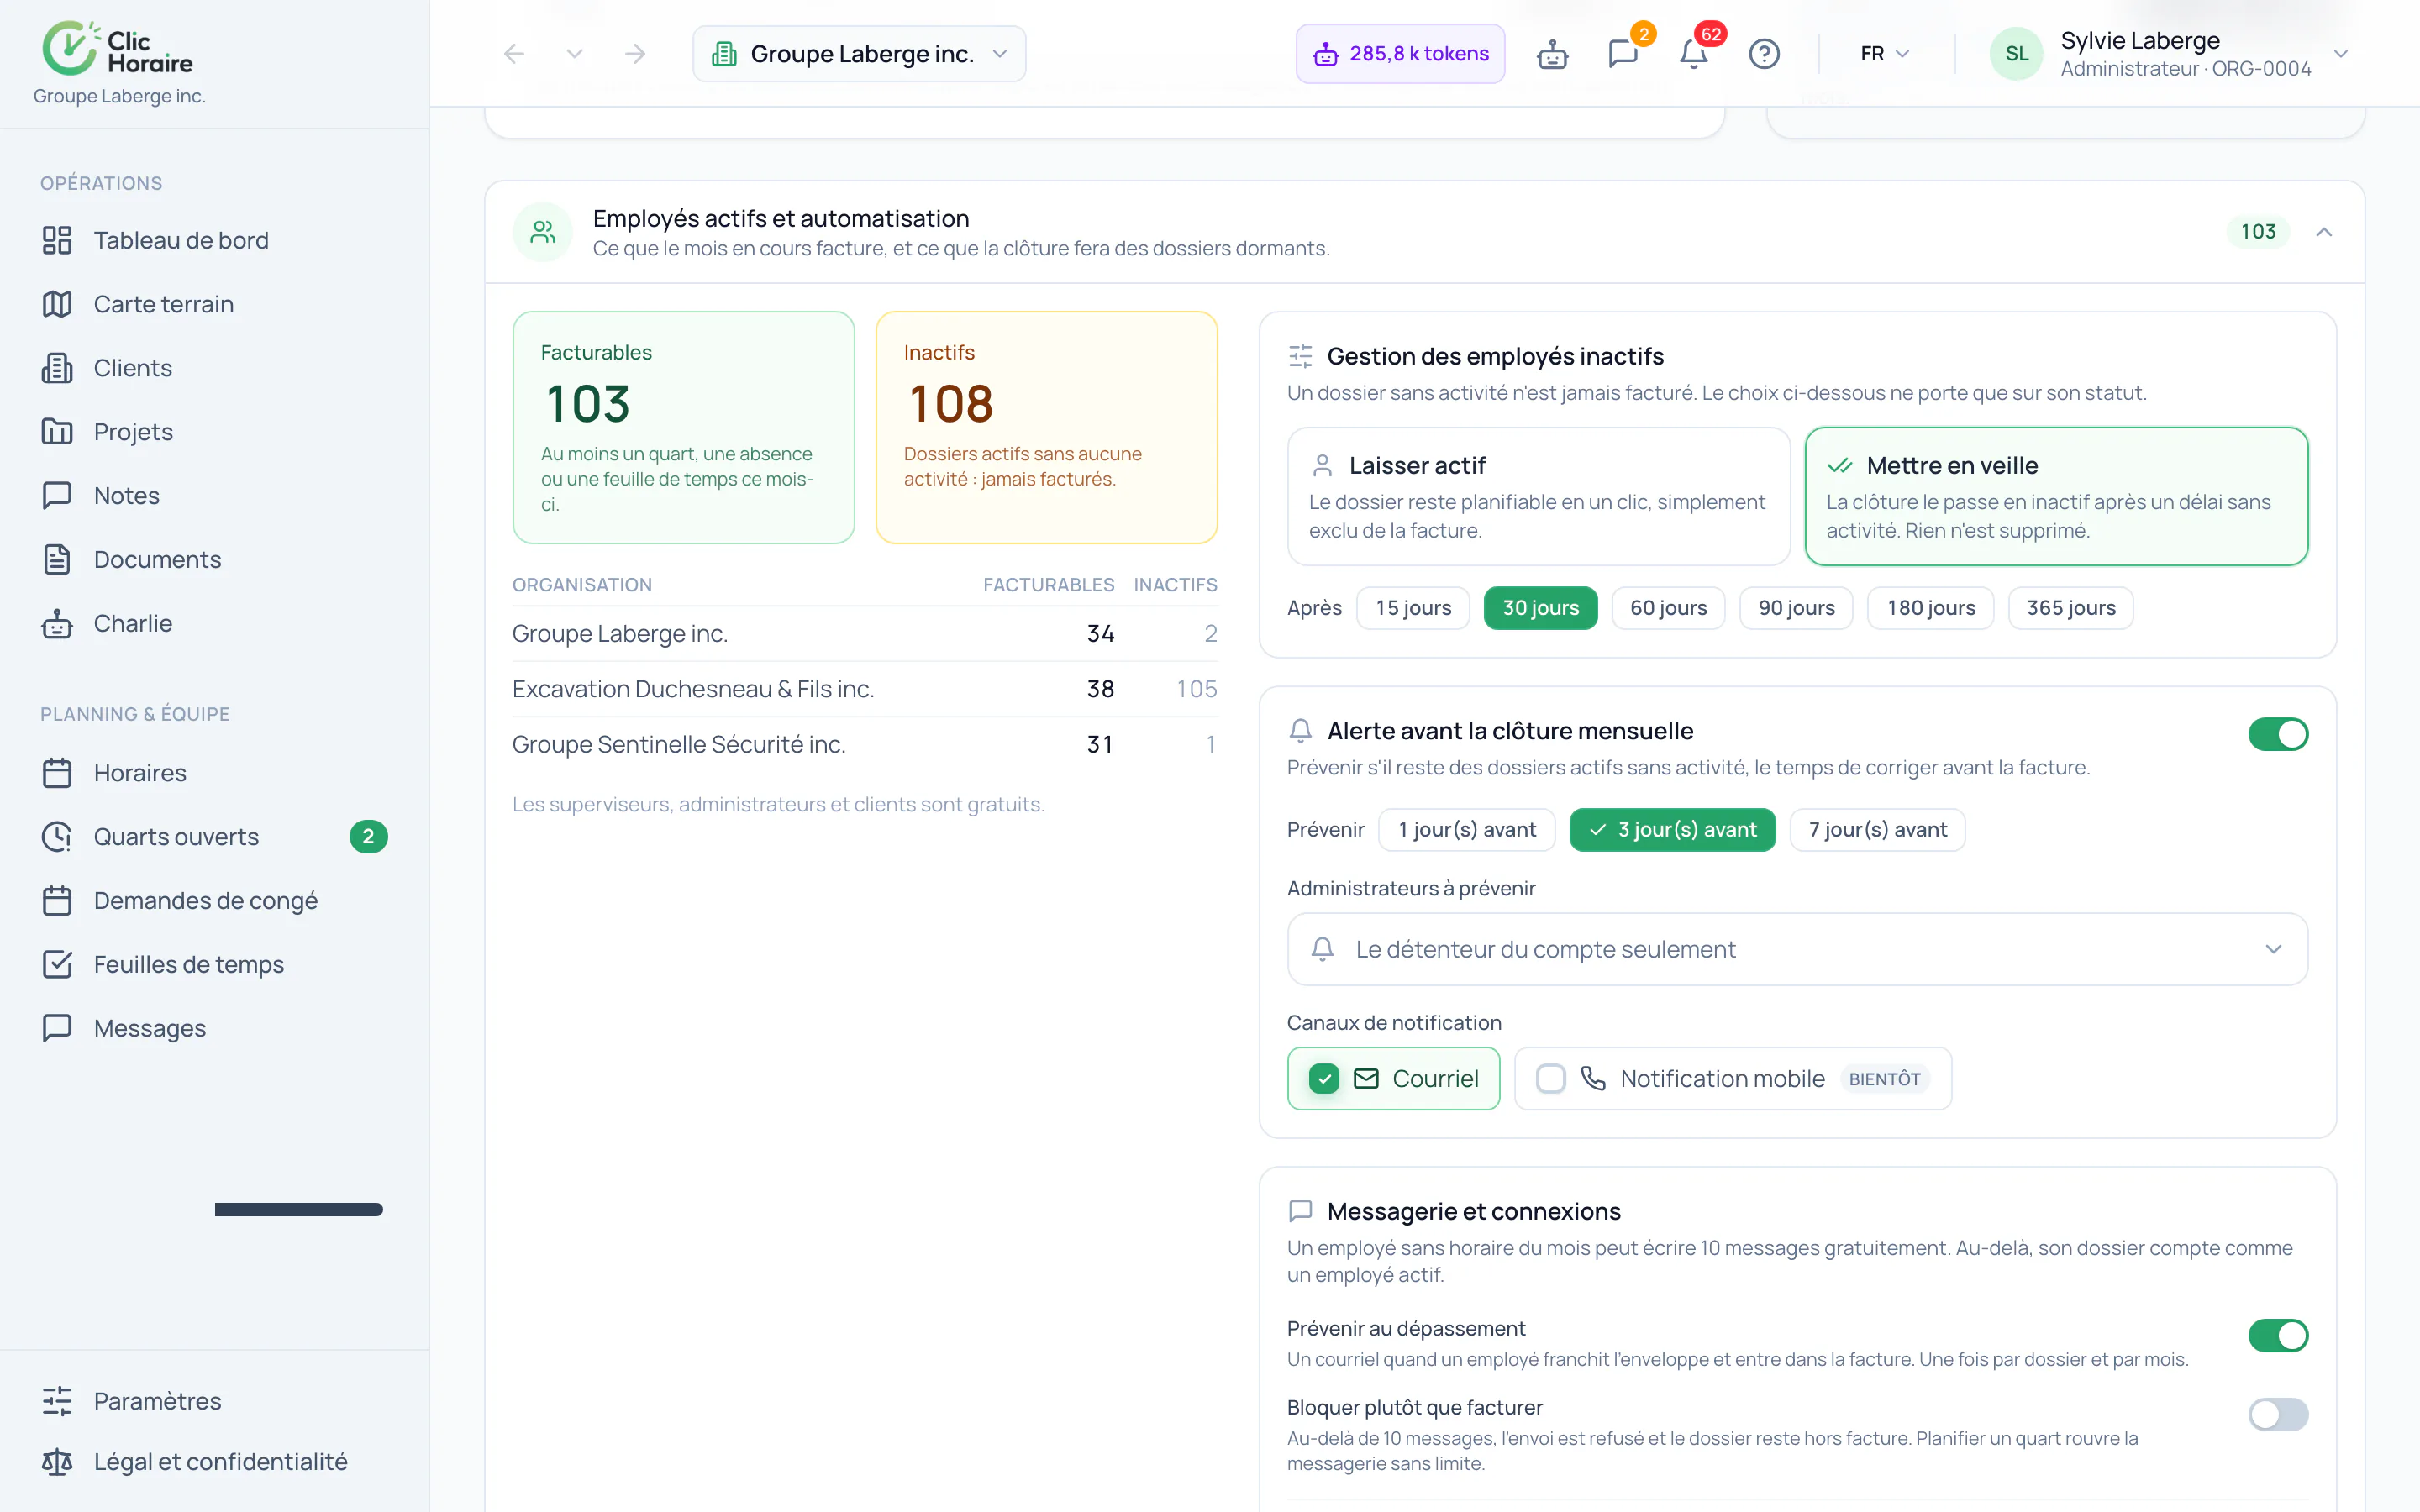This screenshot has width=2420, height=1512.
Task: Select the Laisser actif option
Action: tap(1539, 497)
